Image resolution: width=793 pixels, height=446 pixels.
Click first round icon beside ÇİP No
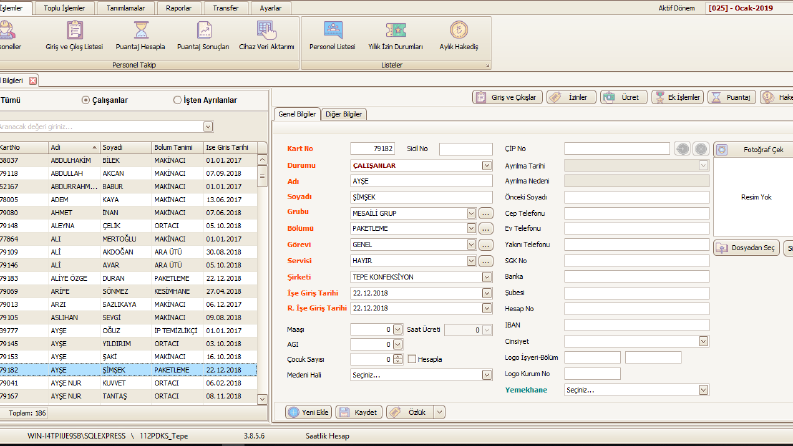pyautogui.click(x=683, y=149)
